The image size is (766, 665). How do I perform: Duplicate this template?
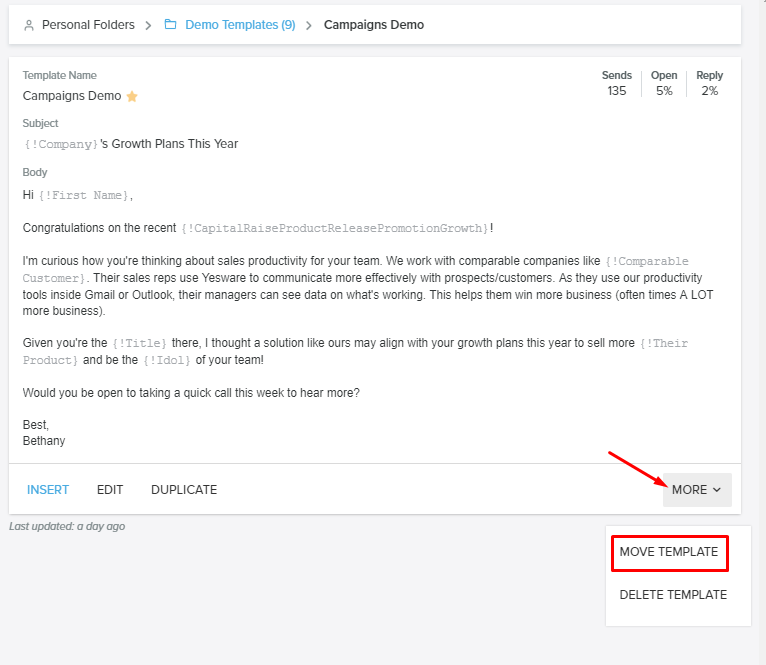point(184,490)
